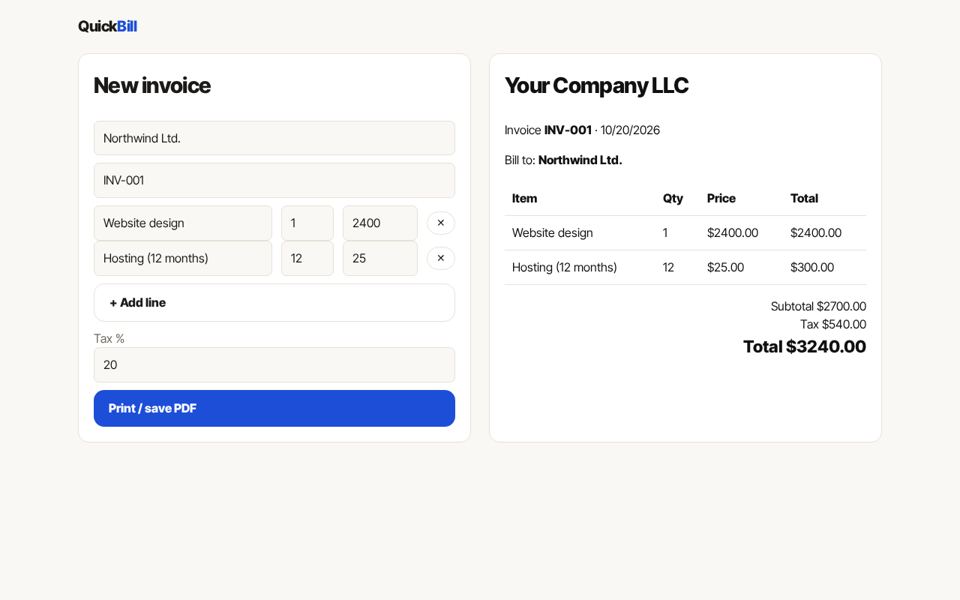960x600 pixels.
Task: Edit the price field showing 25
Action: (x=380, y=258)
